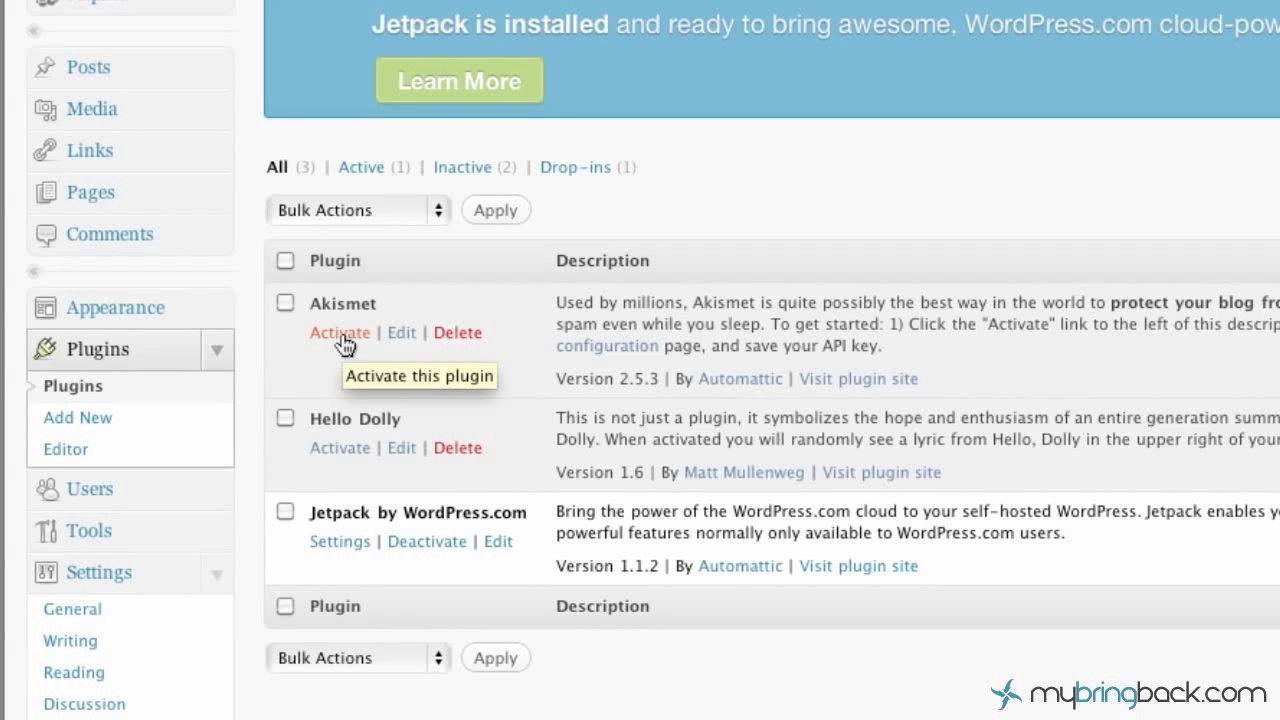Open the bottom Bulk Actions dropdown
Viewport: 1280px width, 720px height.
359,658
